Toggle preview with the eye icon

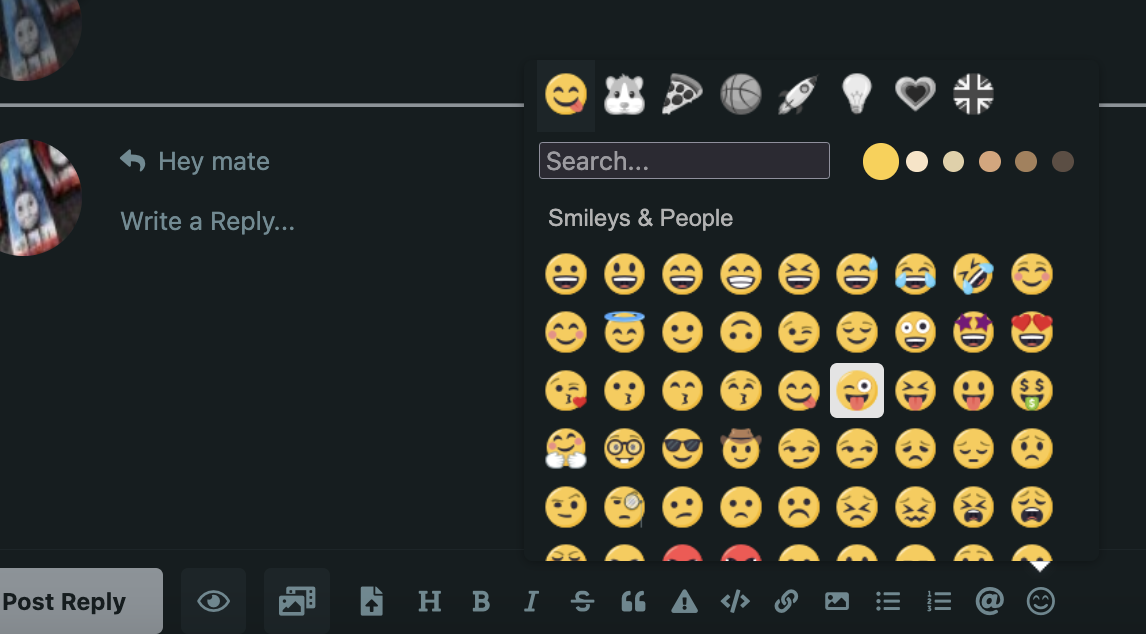click(x=213, y=601)
